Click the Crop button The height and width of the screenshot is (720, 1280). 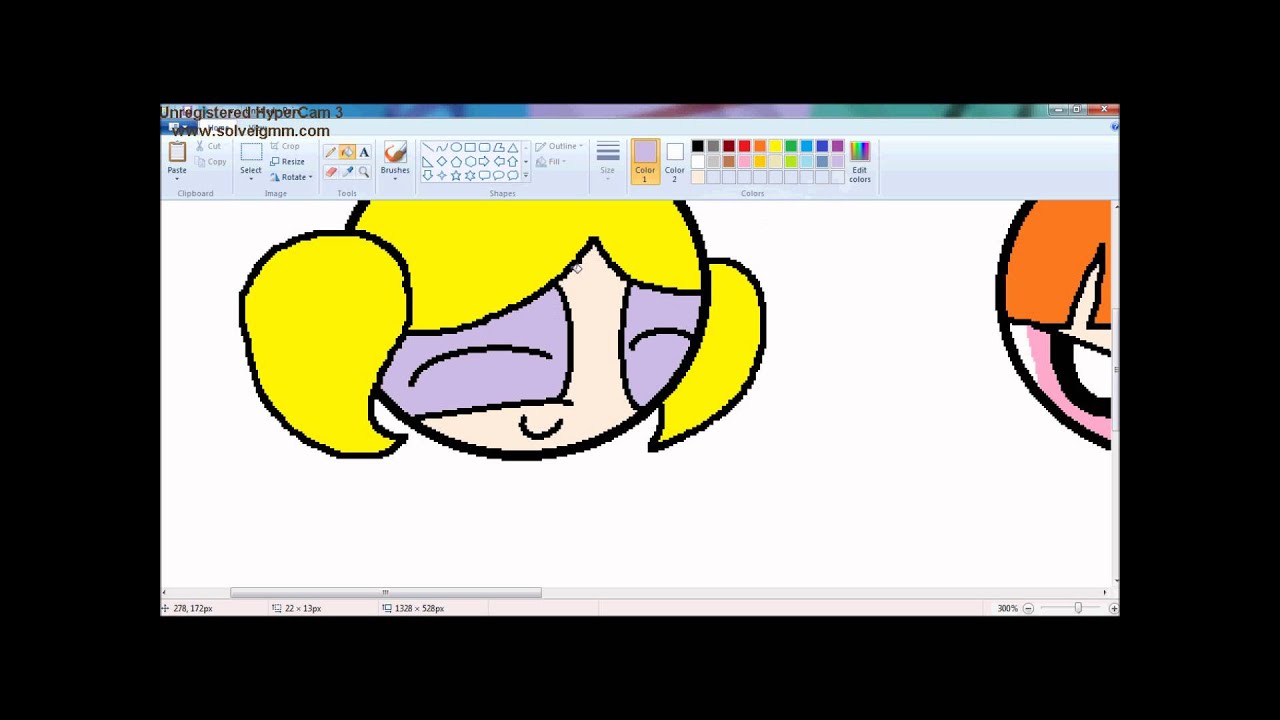[x=285, y=146]
